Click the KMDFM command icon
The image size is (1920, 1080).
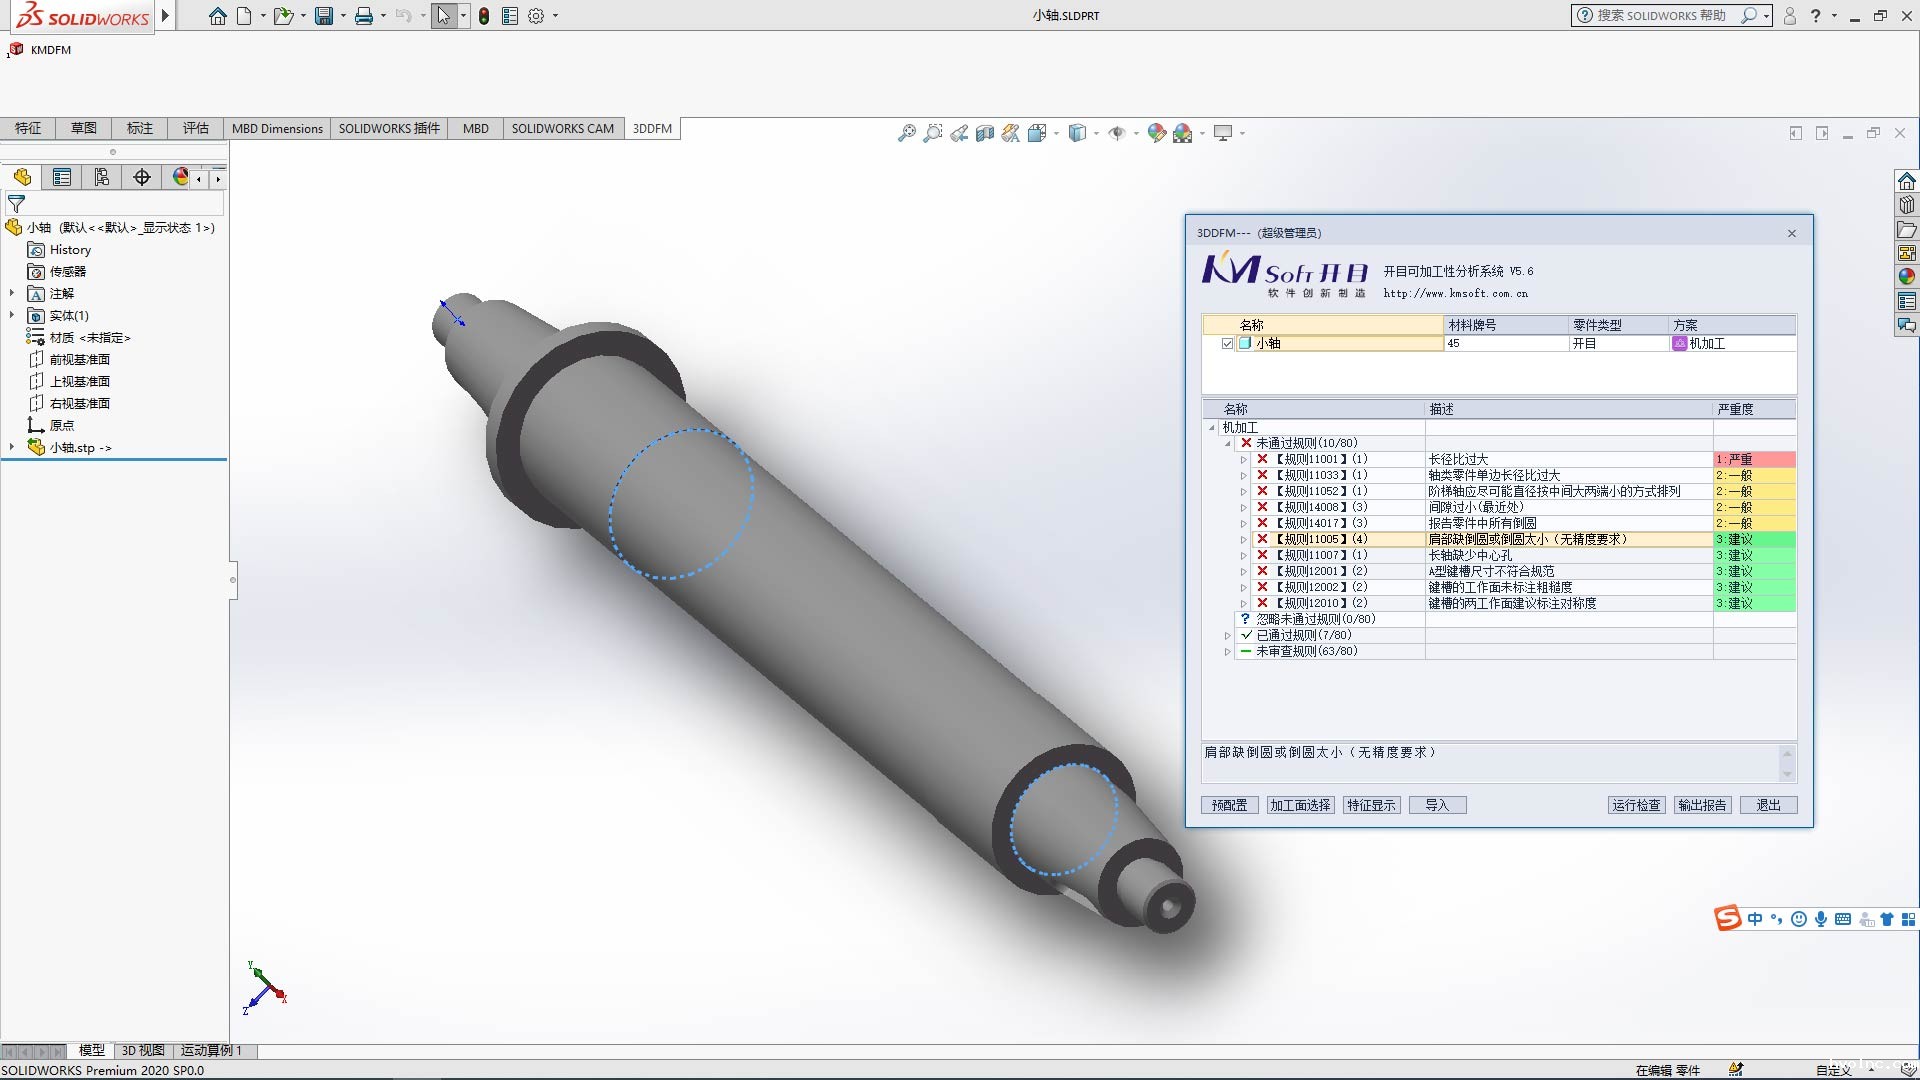click(x=16, y=49)
